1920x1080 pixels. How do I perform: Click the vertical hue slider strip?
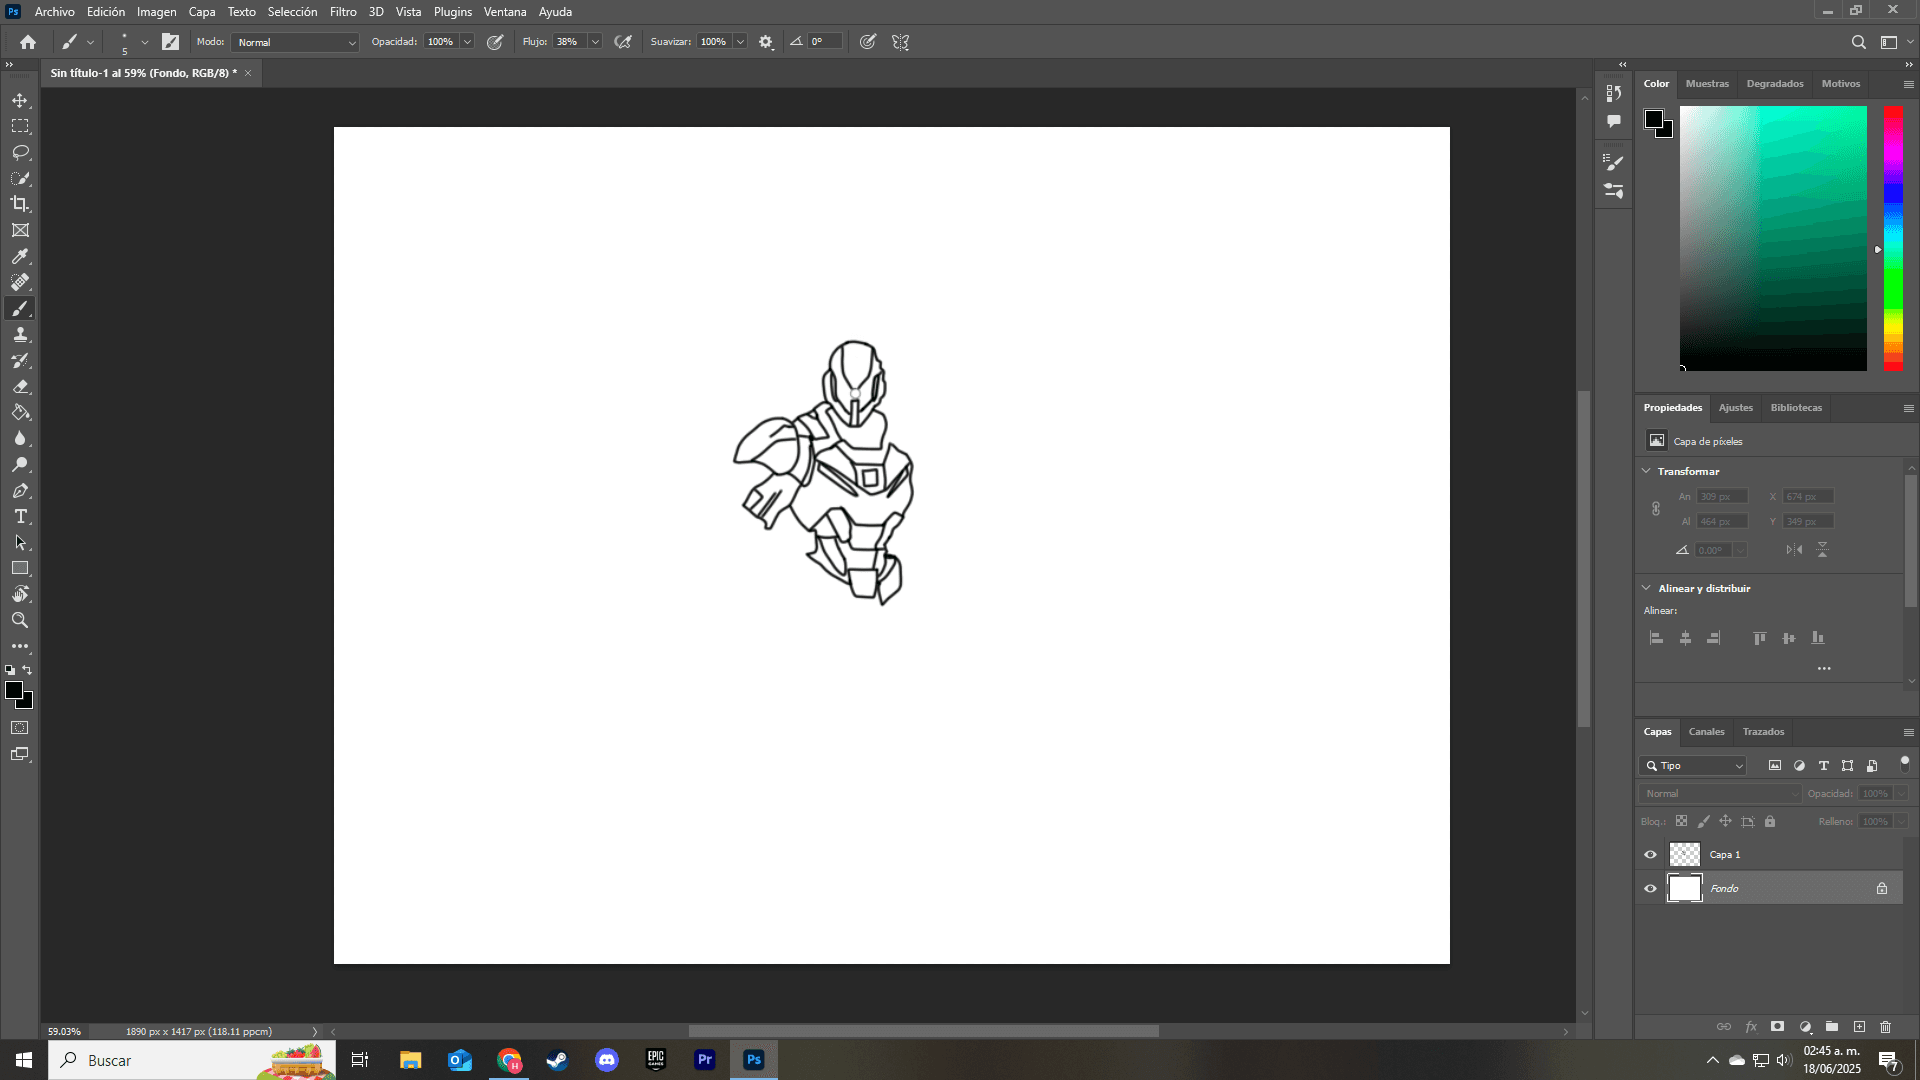1893,238
